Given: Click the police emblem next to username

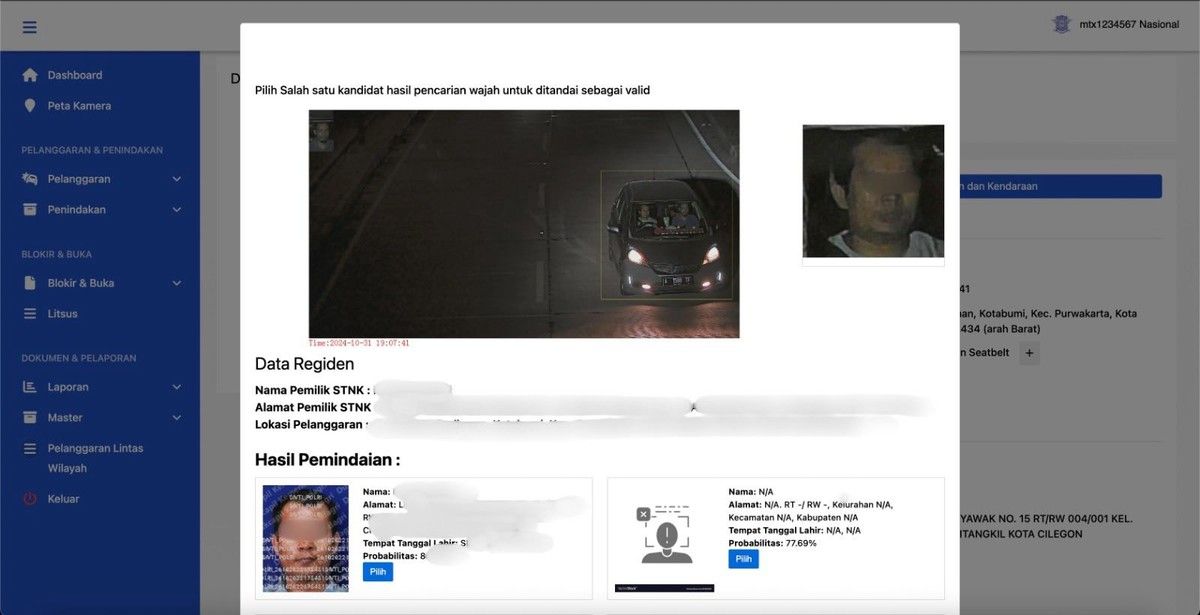Looking at the screenshot, I should [x=1061, y=24].
